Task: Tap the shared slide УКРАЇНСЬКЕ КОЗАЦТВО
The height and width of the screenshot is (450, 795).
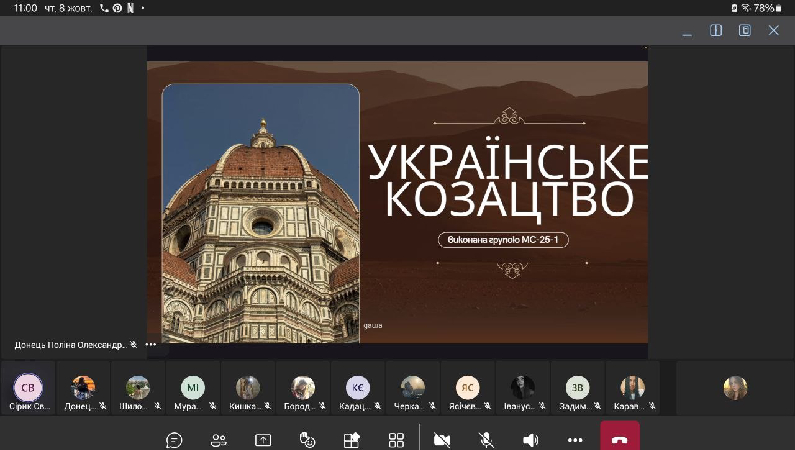Action: (398, 202)
